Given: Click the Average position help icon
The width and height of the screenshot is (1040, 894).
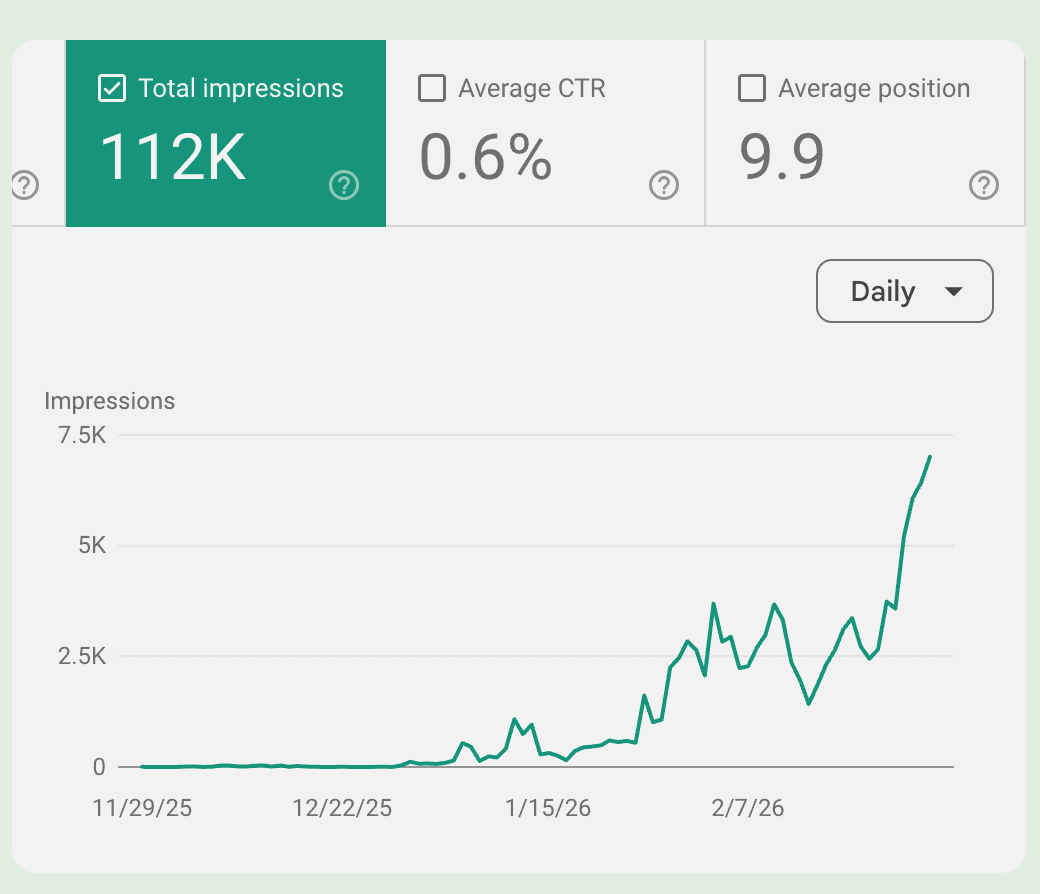Looking at the screenshot, I should [983, 185].
